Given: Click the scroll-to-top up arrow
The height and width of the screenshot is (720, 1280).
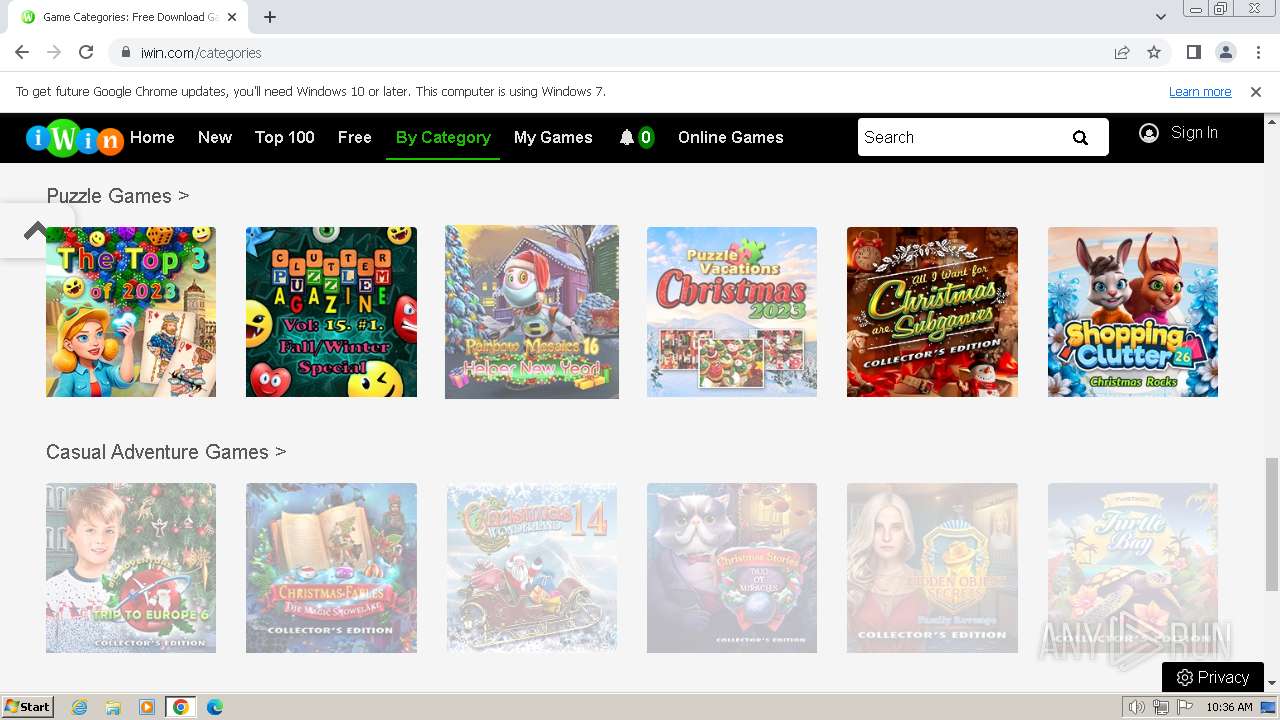Looking at the screenshot, I should pos(36,231).
